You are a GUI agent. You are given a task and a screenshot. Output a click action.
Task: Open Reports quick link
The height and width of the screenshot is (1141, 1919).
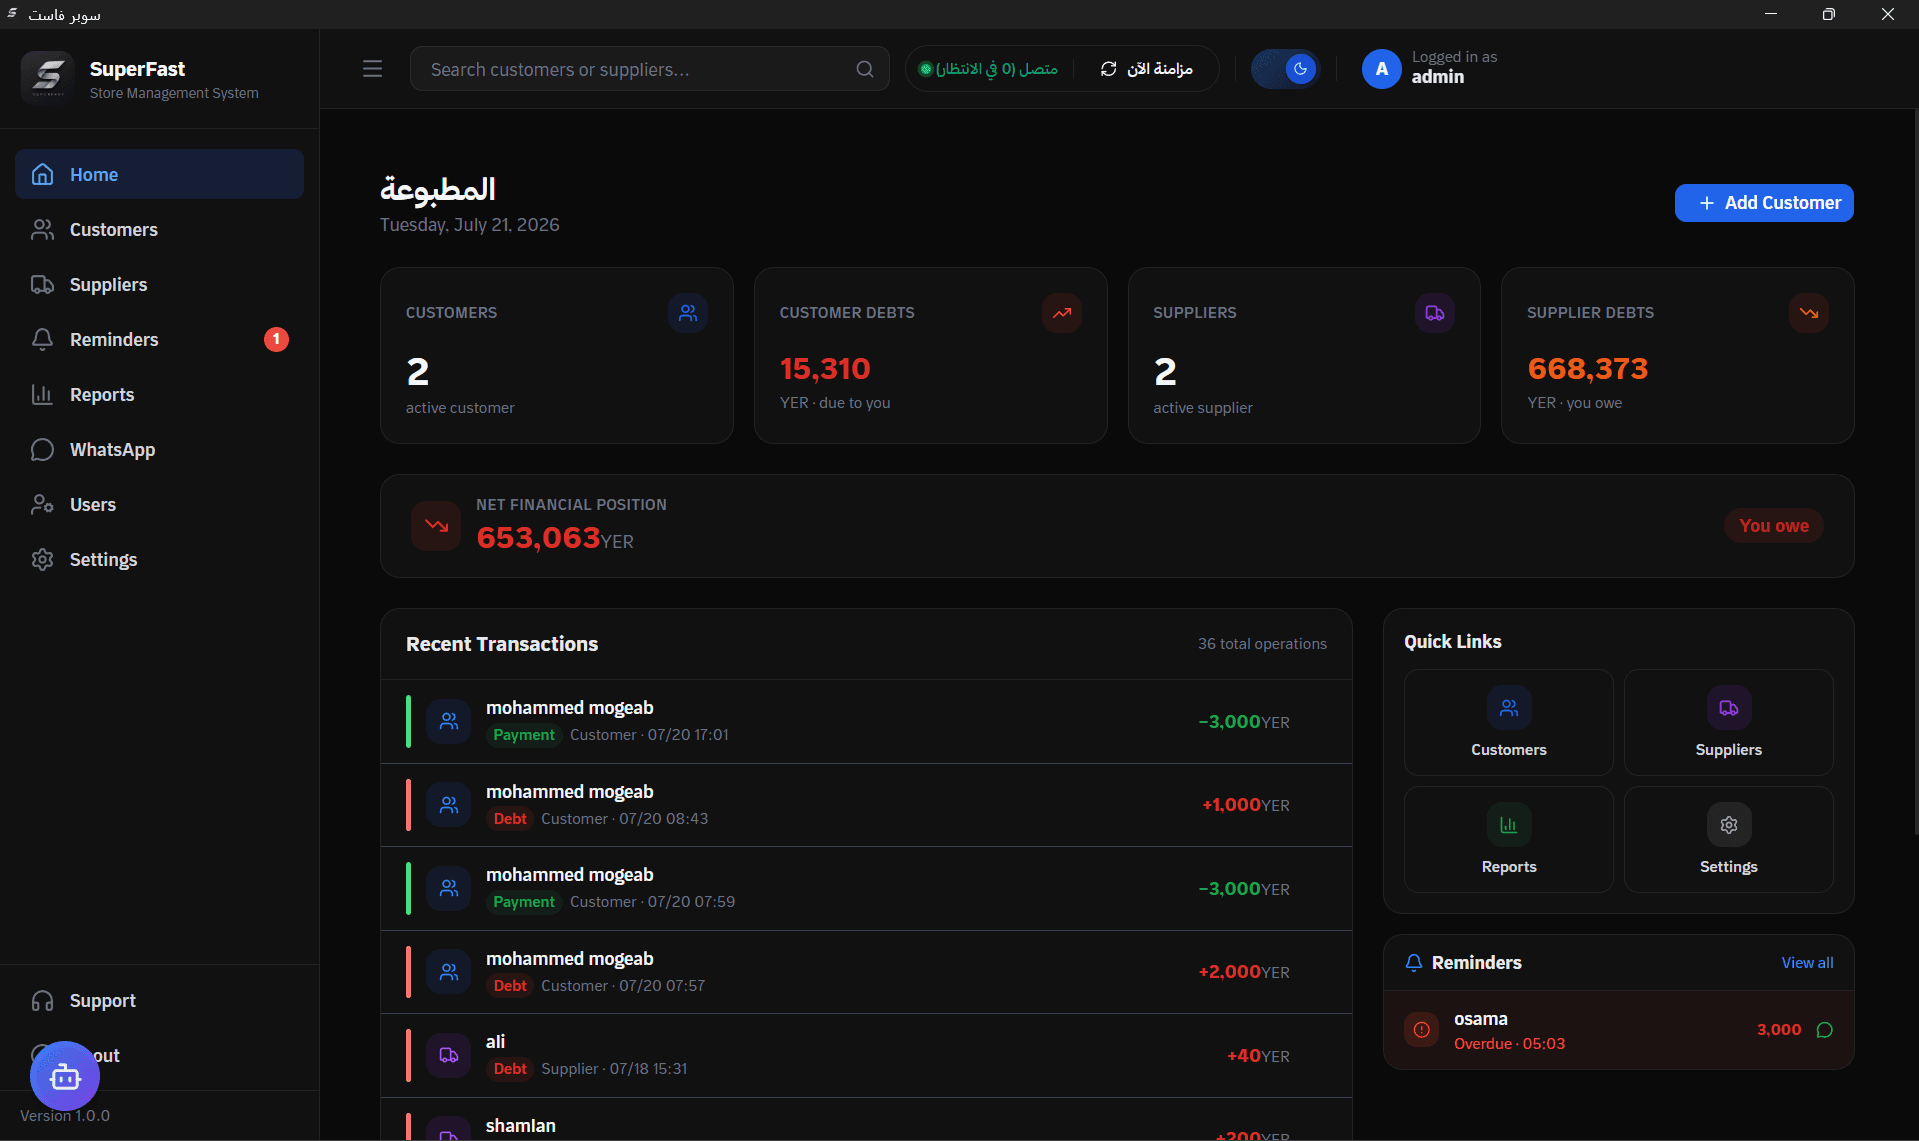(x=1508, y=839)
